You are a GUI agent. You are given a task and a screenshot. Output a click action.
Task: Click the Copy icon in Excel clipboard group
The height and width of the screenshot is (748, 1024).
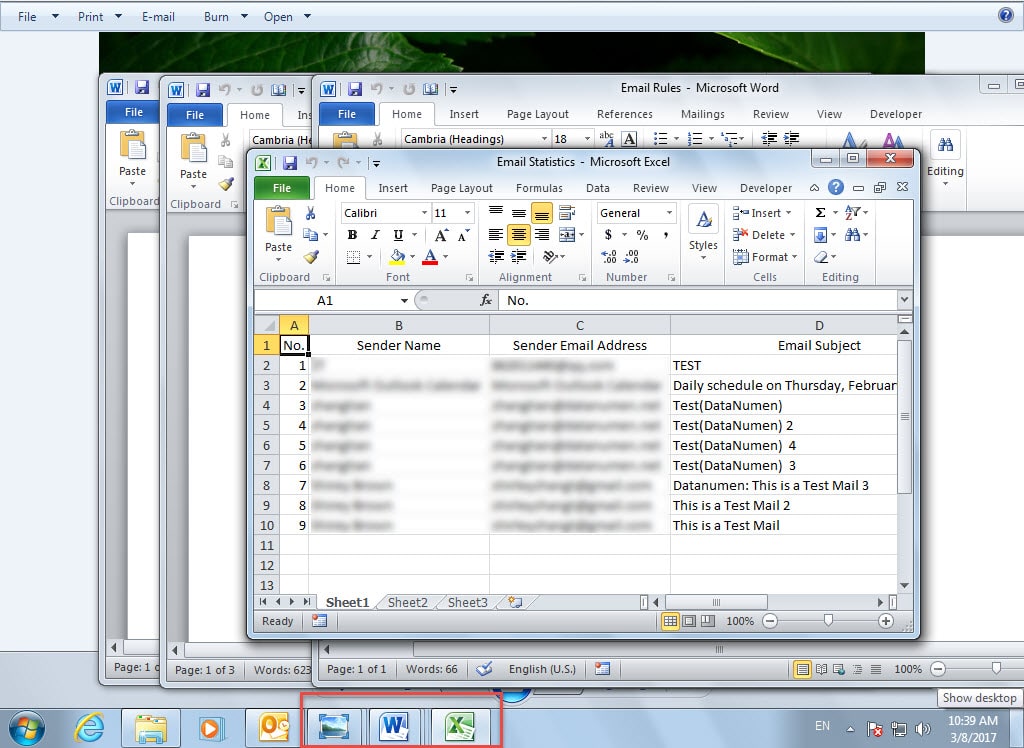click(x=310, y=235)
